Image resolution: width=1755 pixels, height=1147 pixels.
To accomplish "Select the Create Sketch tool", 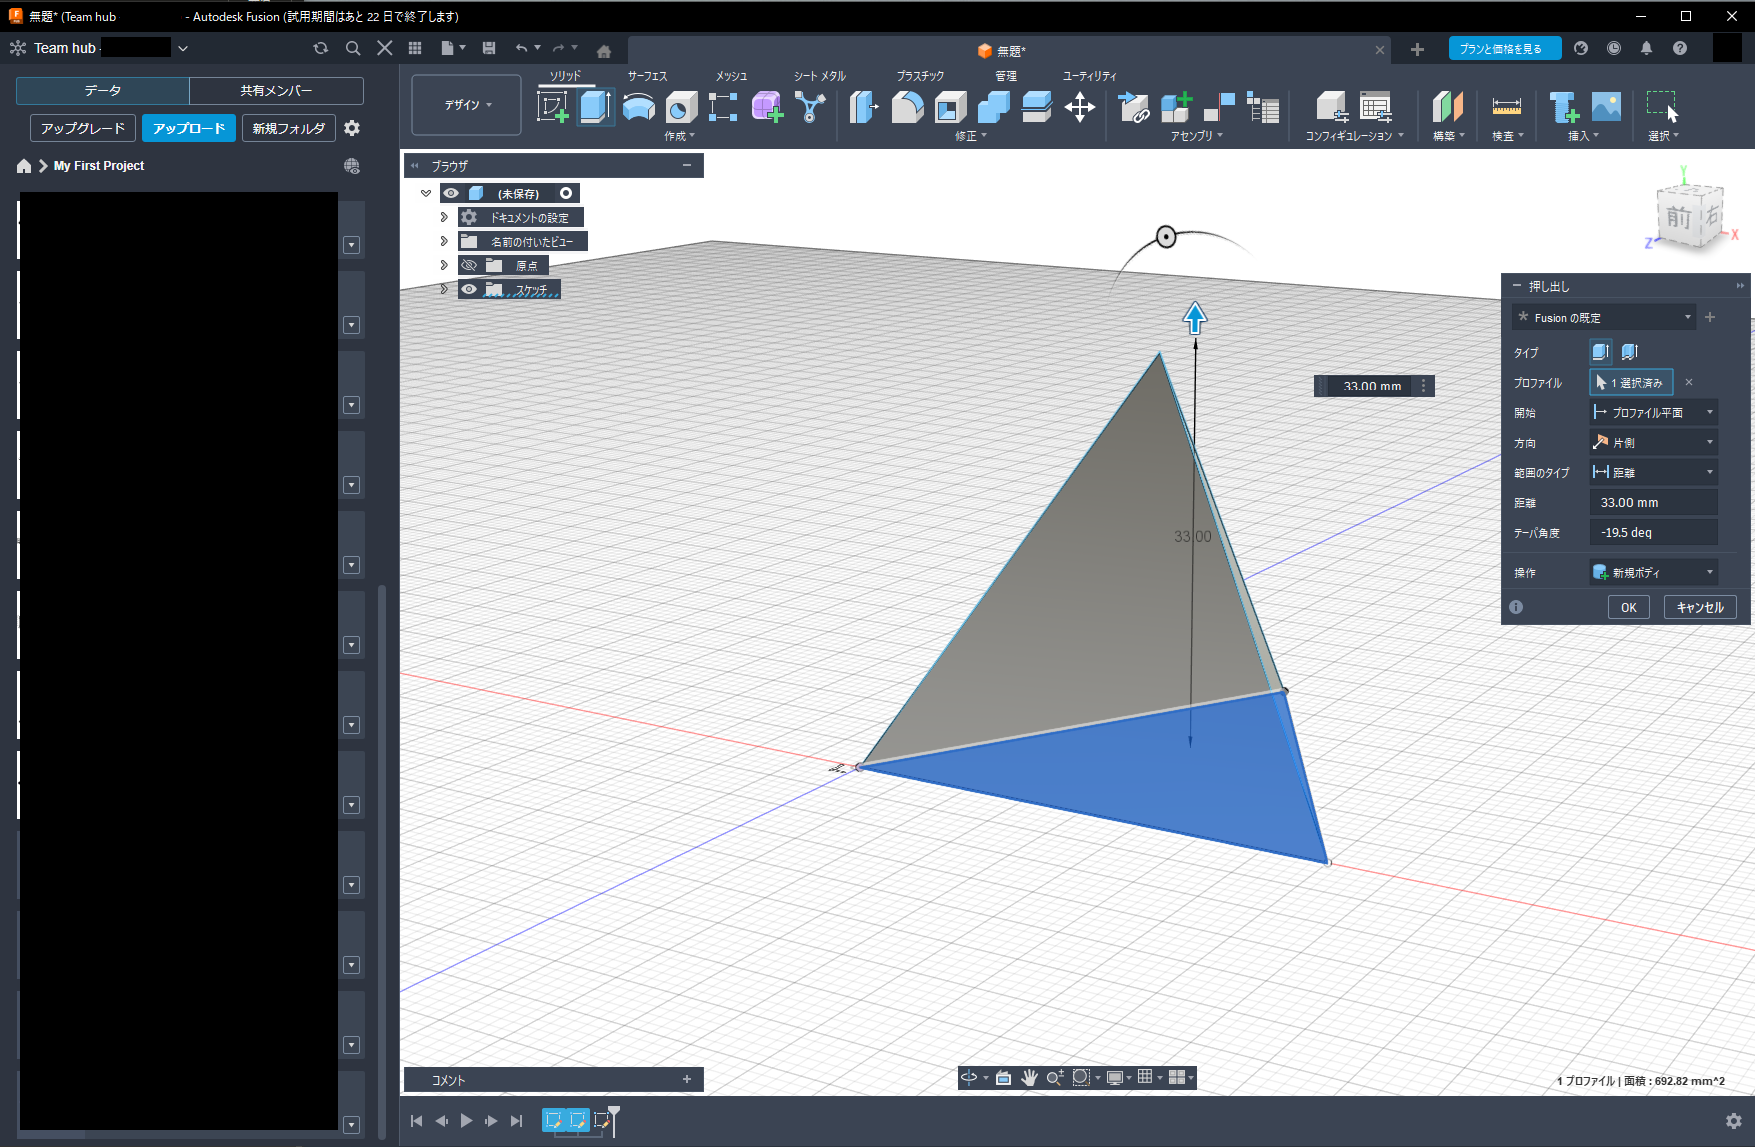I will [x=553, y=106].
